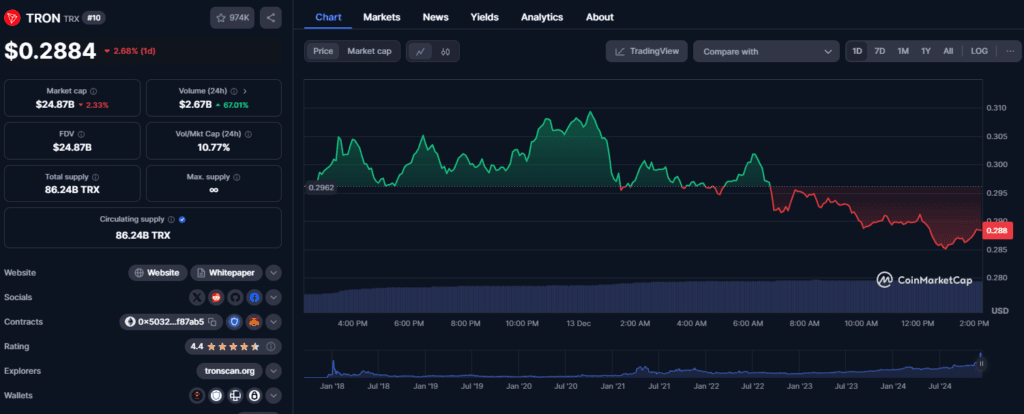
Task: Open tronscan.org explorer link
Action: pyautogui.click(x=229, y=371)
